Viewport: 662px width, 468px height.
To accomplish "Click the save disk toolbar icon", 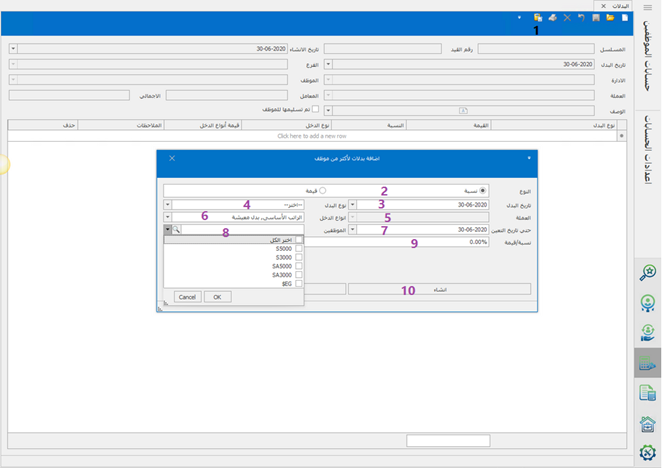I will (x=597, y=18).
